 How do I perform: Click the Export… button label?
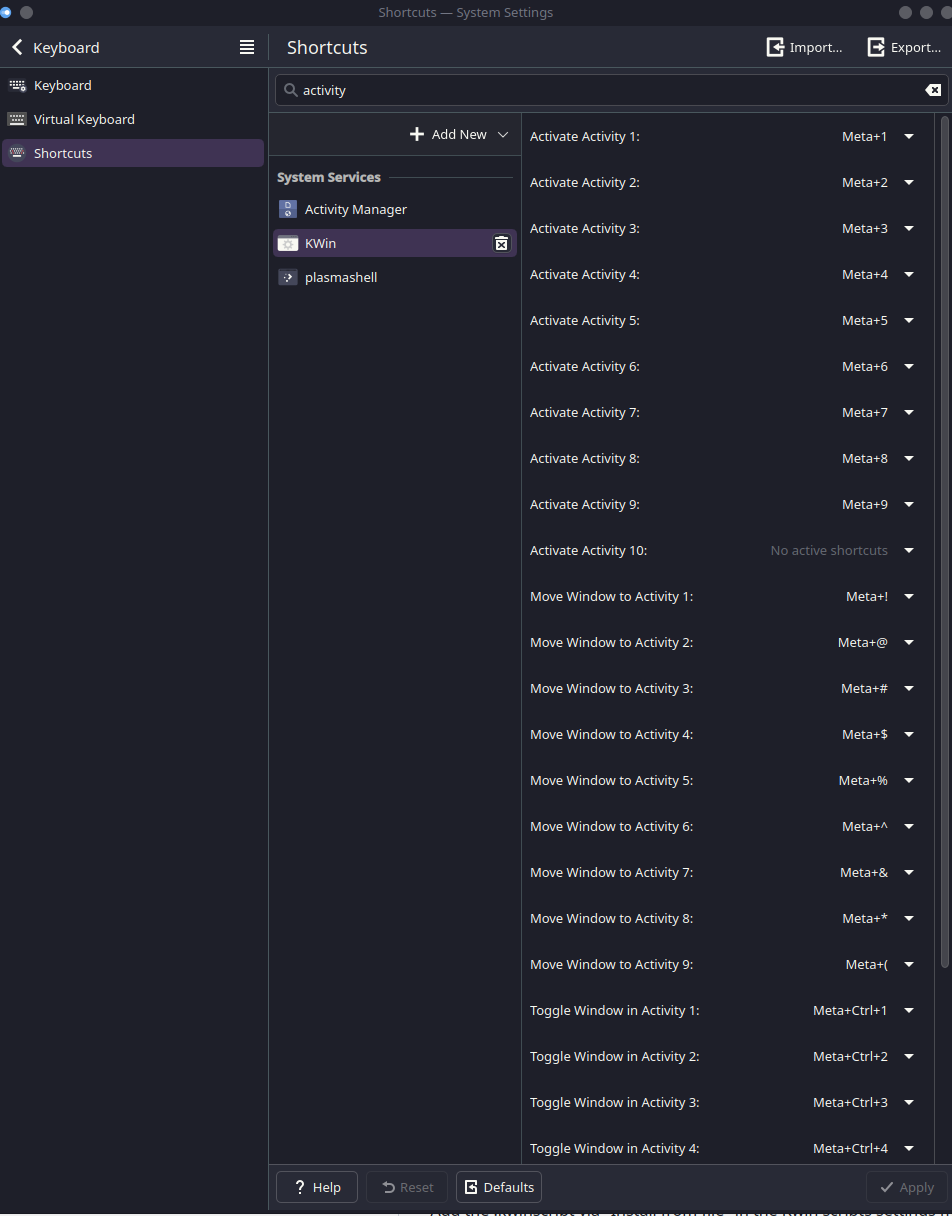pyautogui.click(x=916, y=47)
